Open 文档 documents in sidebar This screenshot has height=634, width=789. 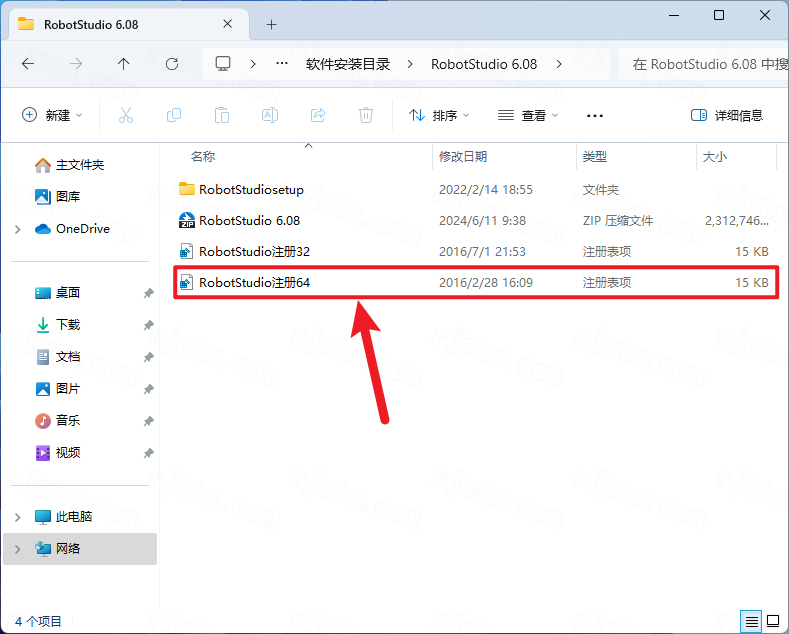(57, 357)
